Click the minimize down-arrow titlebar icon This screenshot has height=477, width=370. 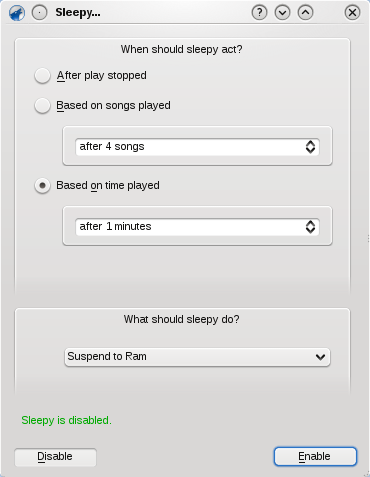tap(282, 13)
